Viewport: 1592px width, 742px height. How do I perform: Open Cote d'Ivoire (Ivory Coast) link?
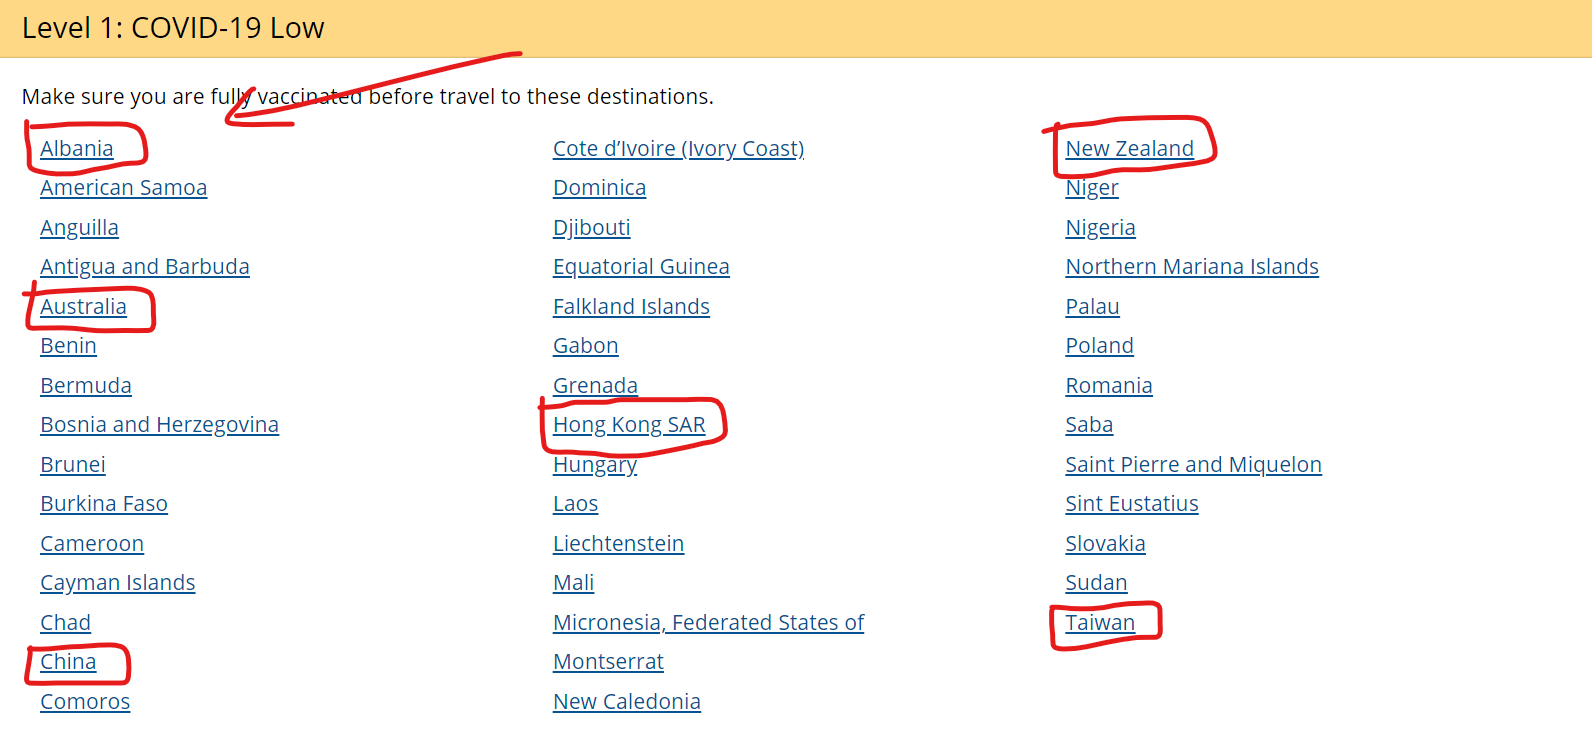(678, 149)
